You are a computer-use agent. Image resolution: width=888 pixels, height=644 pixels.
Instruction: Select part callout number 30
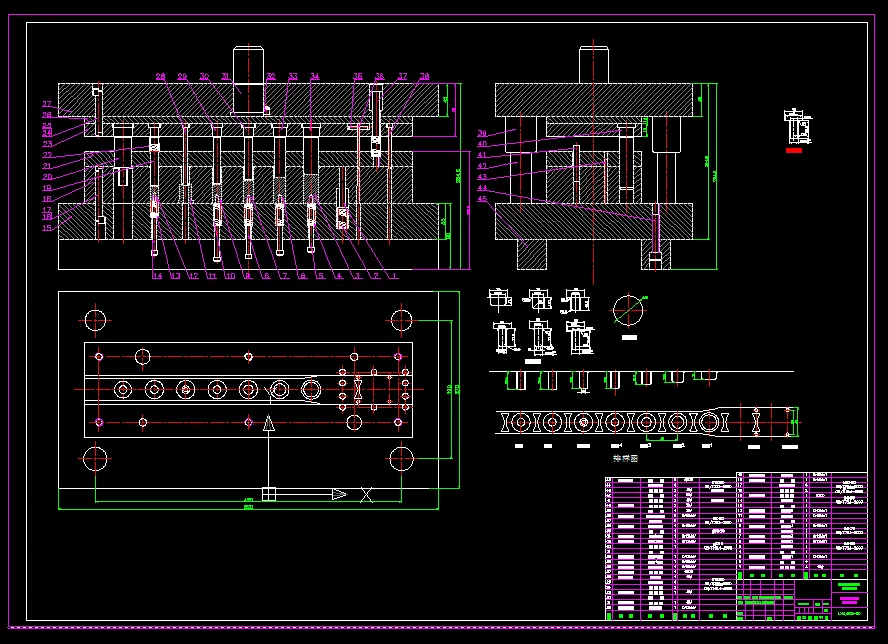click(x=204, y=76)
